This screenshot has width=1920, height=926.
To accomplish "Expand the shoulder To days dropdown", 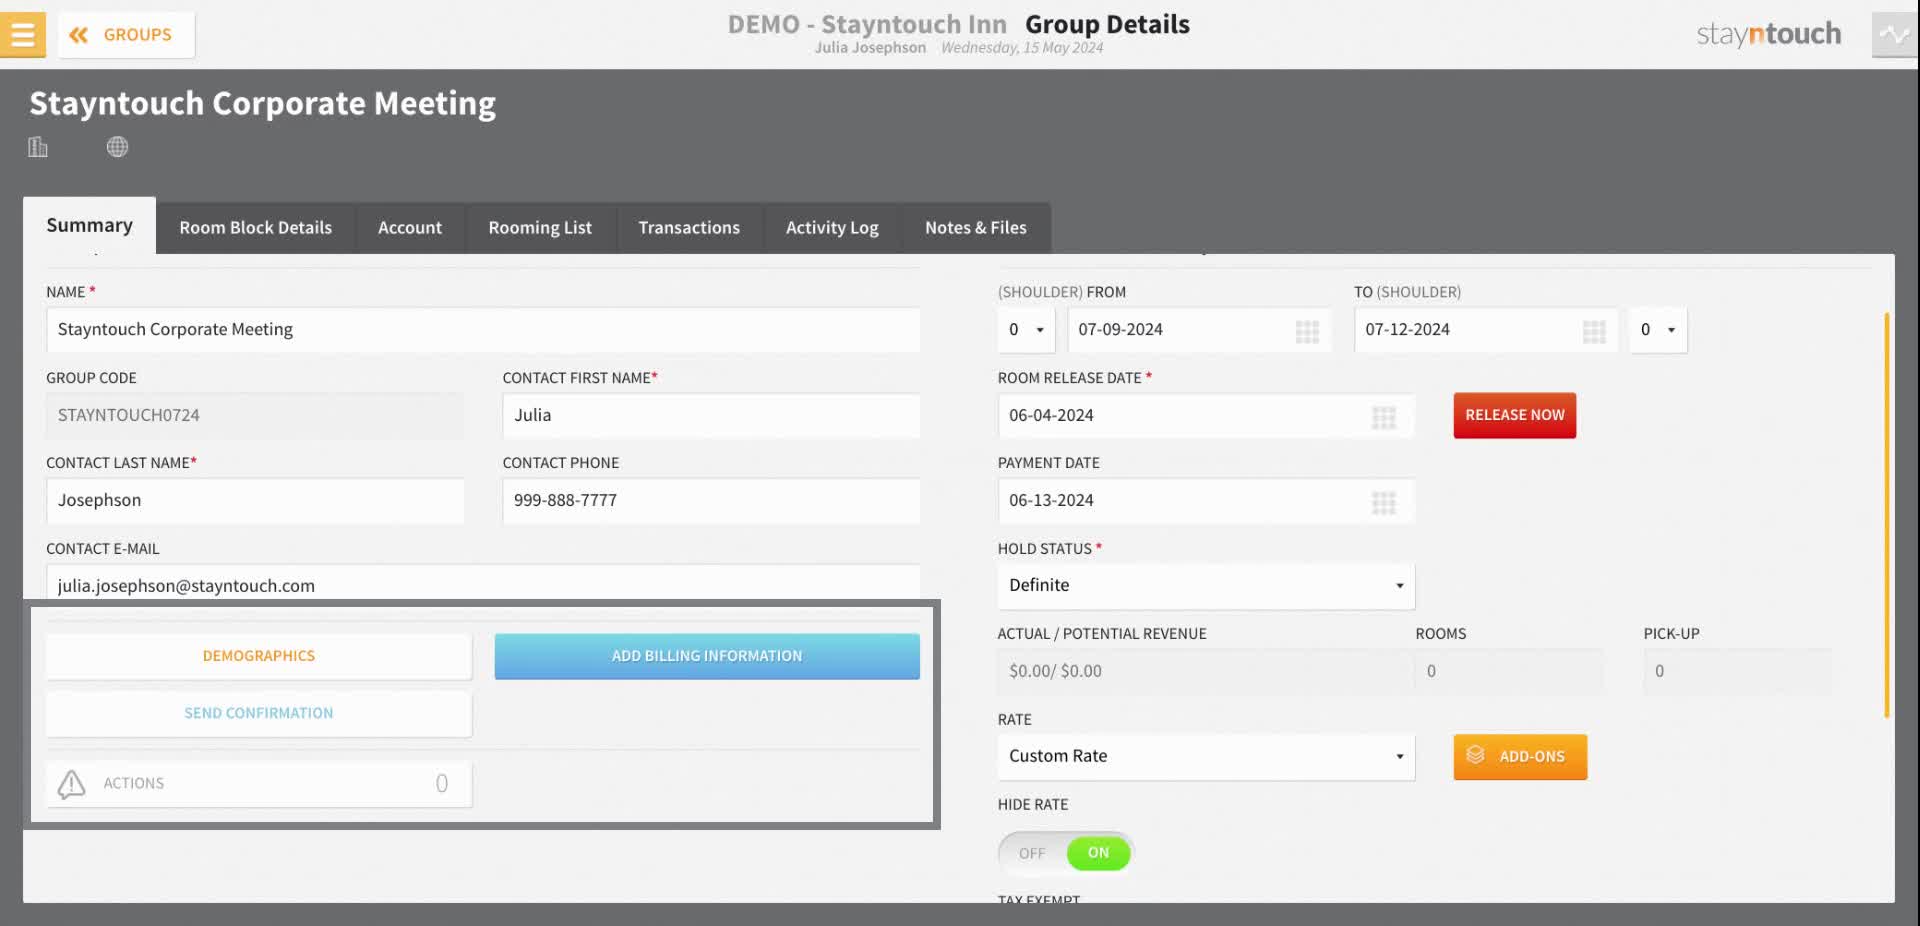I will click(1657, 330).
